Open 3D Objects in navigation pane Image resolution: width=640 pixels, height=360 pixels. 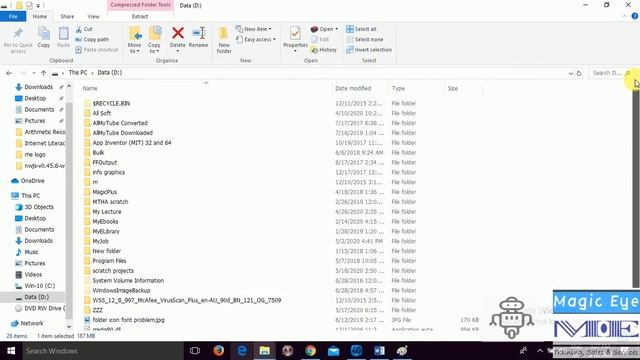pyautogui.click(x=39, y=207)
